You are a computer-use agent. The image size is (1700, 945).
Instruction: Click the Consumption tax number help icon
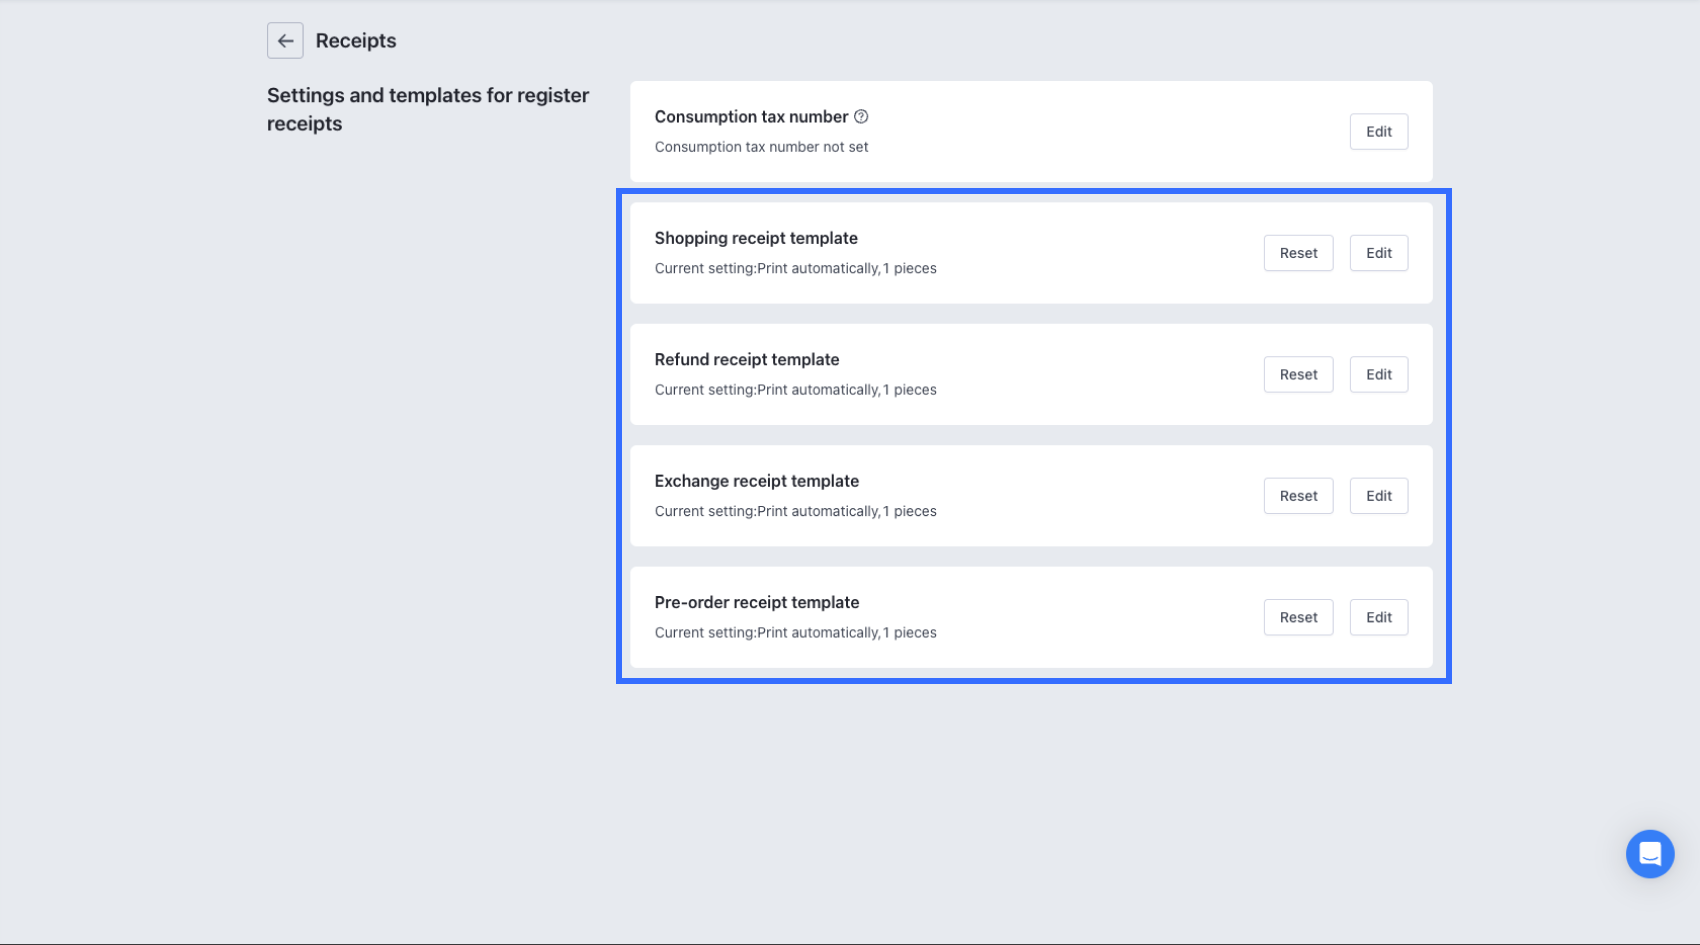coord(861,117)
